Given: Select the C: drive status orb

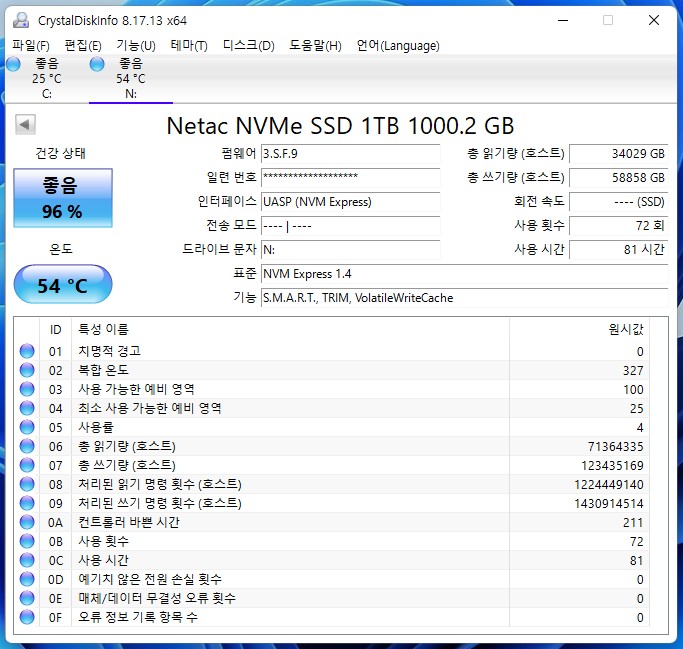Looking at the screenshot, I should click(13, 64).
